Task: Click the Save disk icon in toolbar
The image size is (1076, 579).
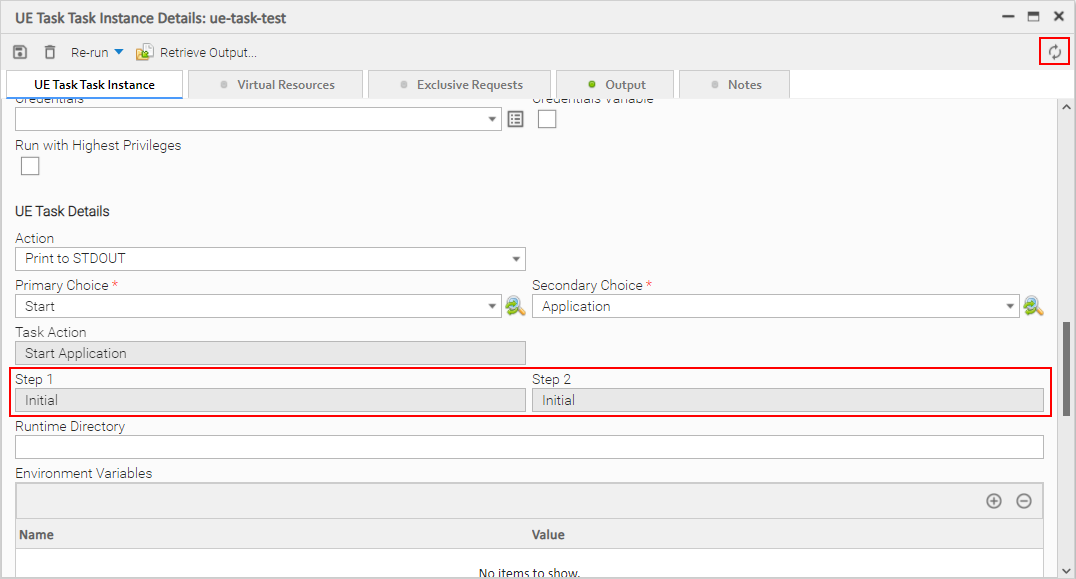Action: click(20, 52)
